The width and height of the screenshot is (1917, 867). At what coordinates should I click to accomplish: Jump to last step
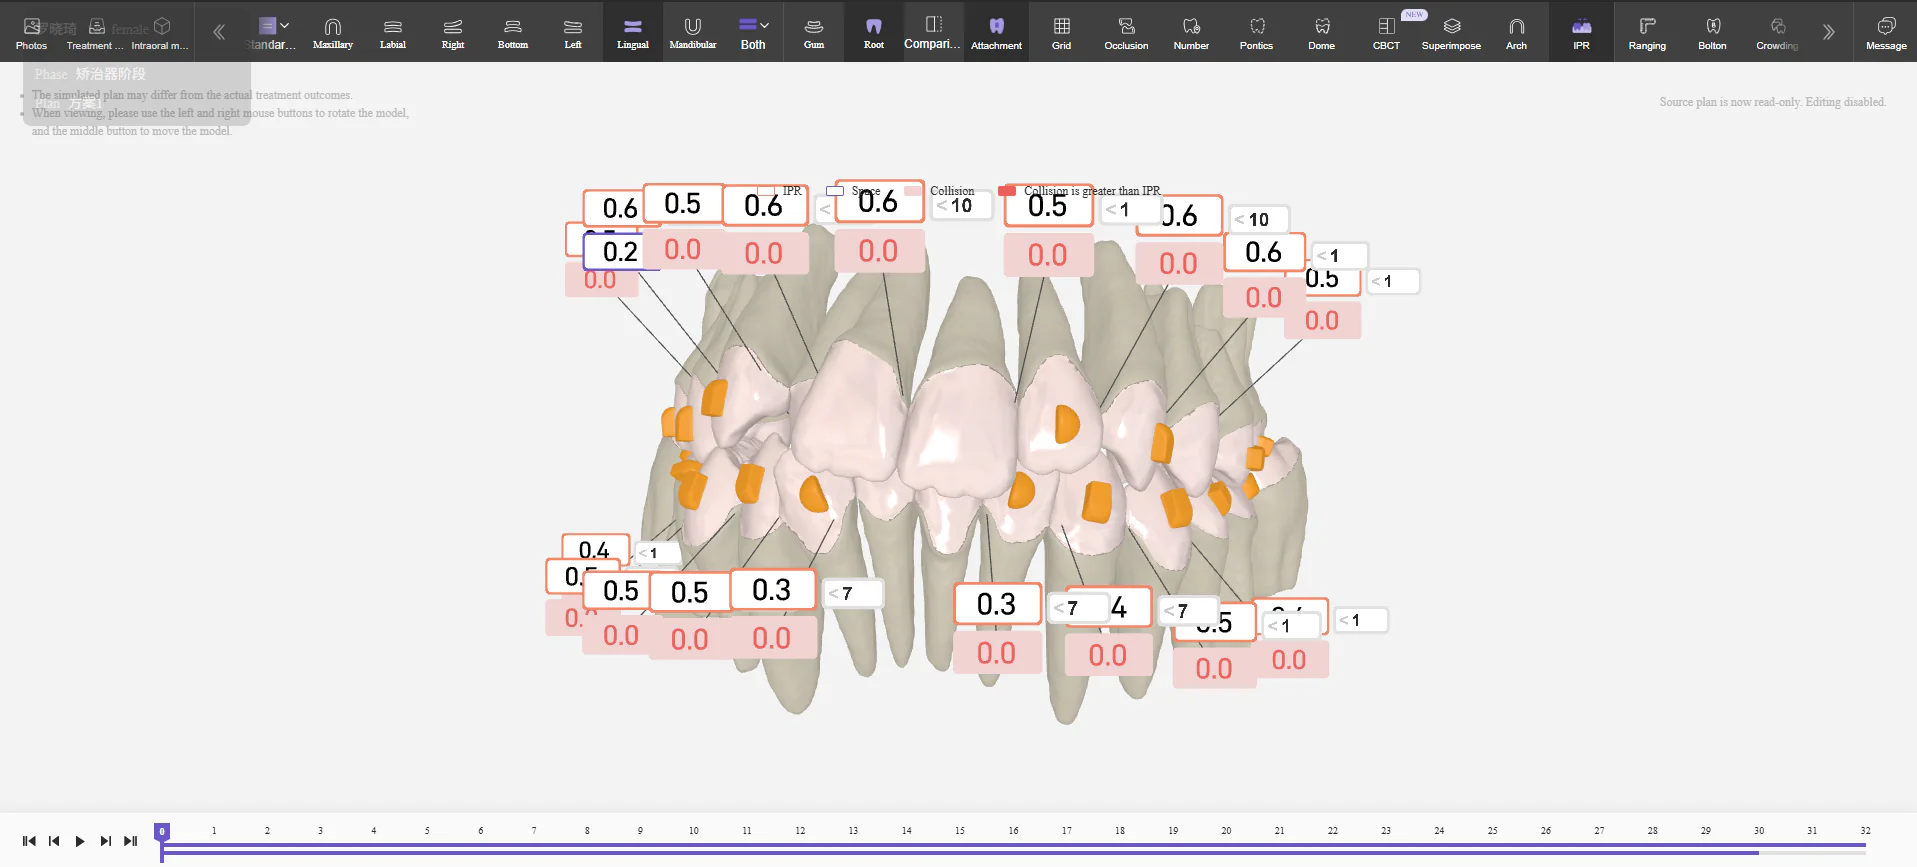(131, 841)
